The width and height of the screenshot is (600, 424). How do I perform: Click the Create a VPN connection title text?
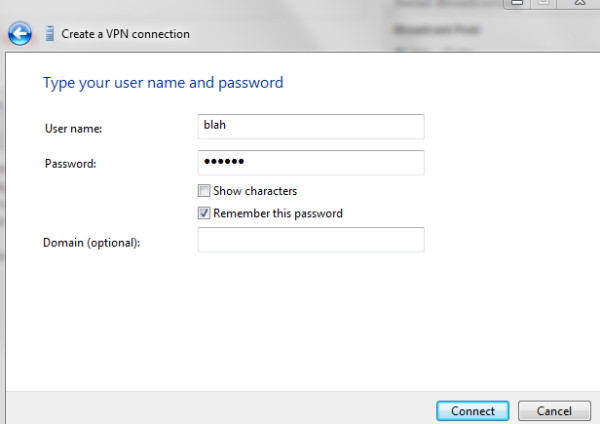(126, 34)
